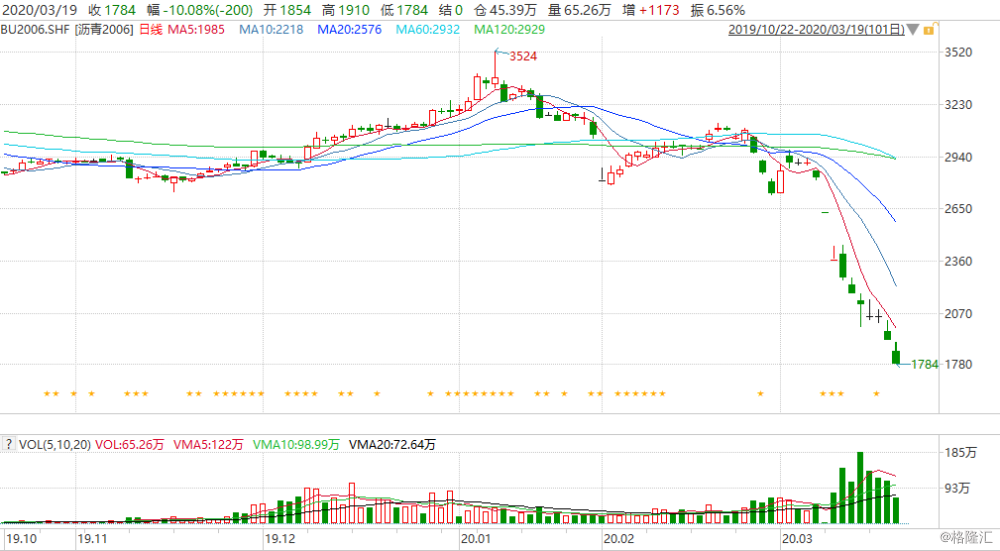Click the MA20:2576 indicator label

(x=350, y=29)
